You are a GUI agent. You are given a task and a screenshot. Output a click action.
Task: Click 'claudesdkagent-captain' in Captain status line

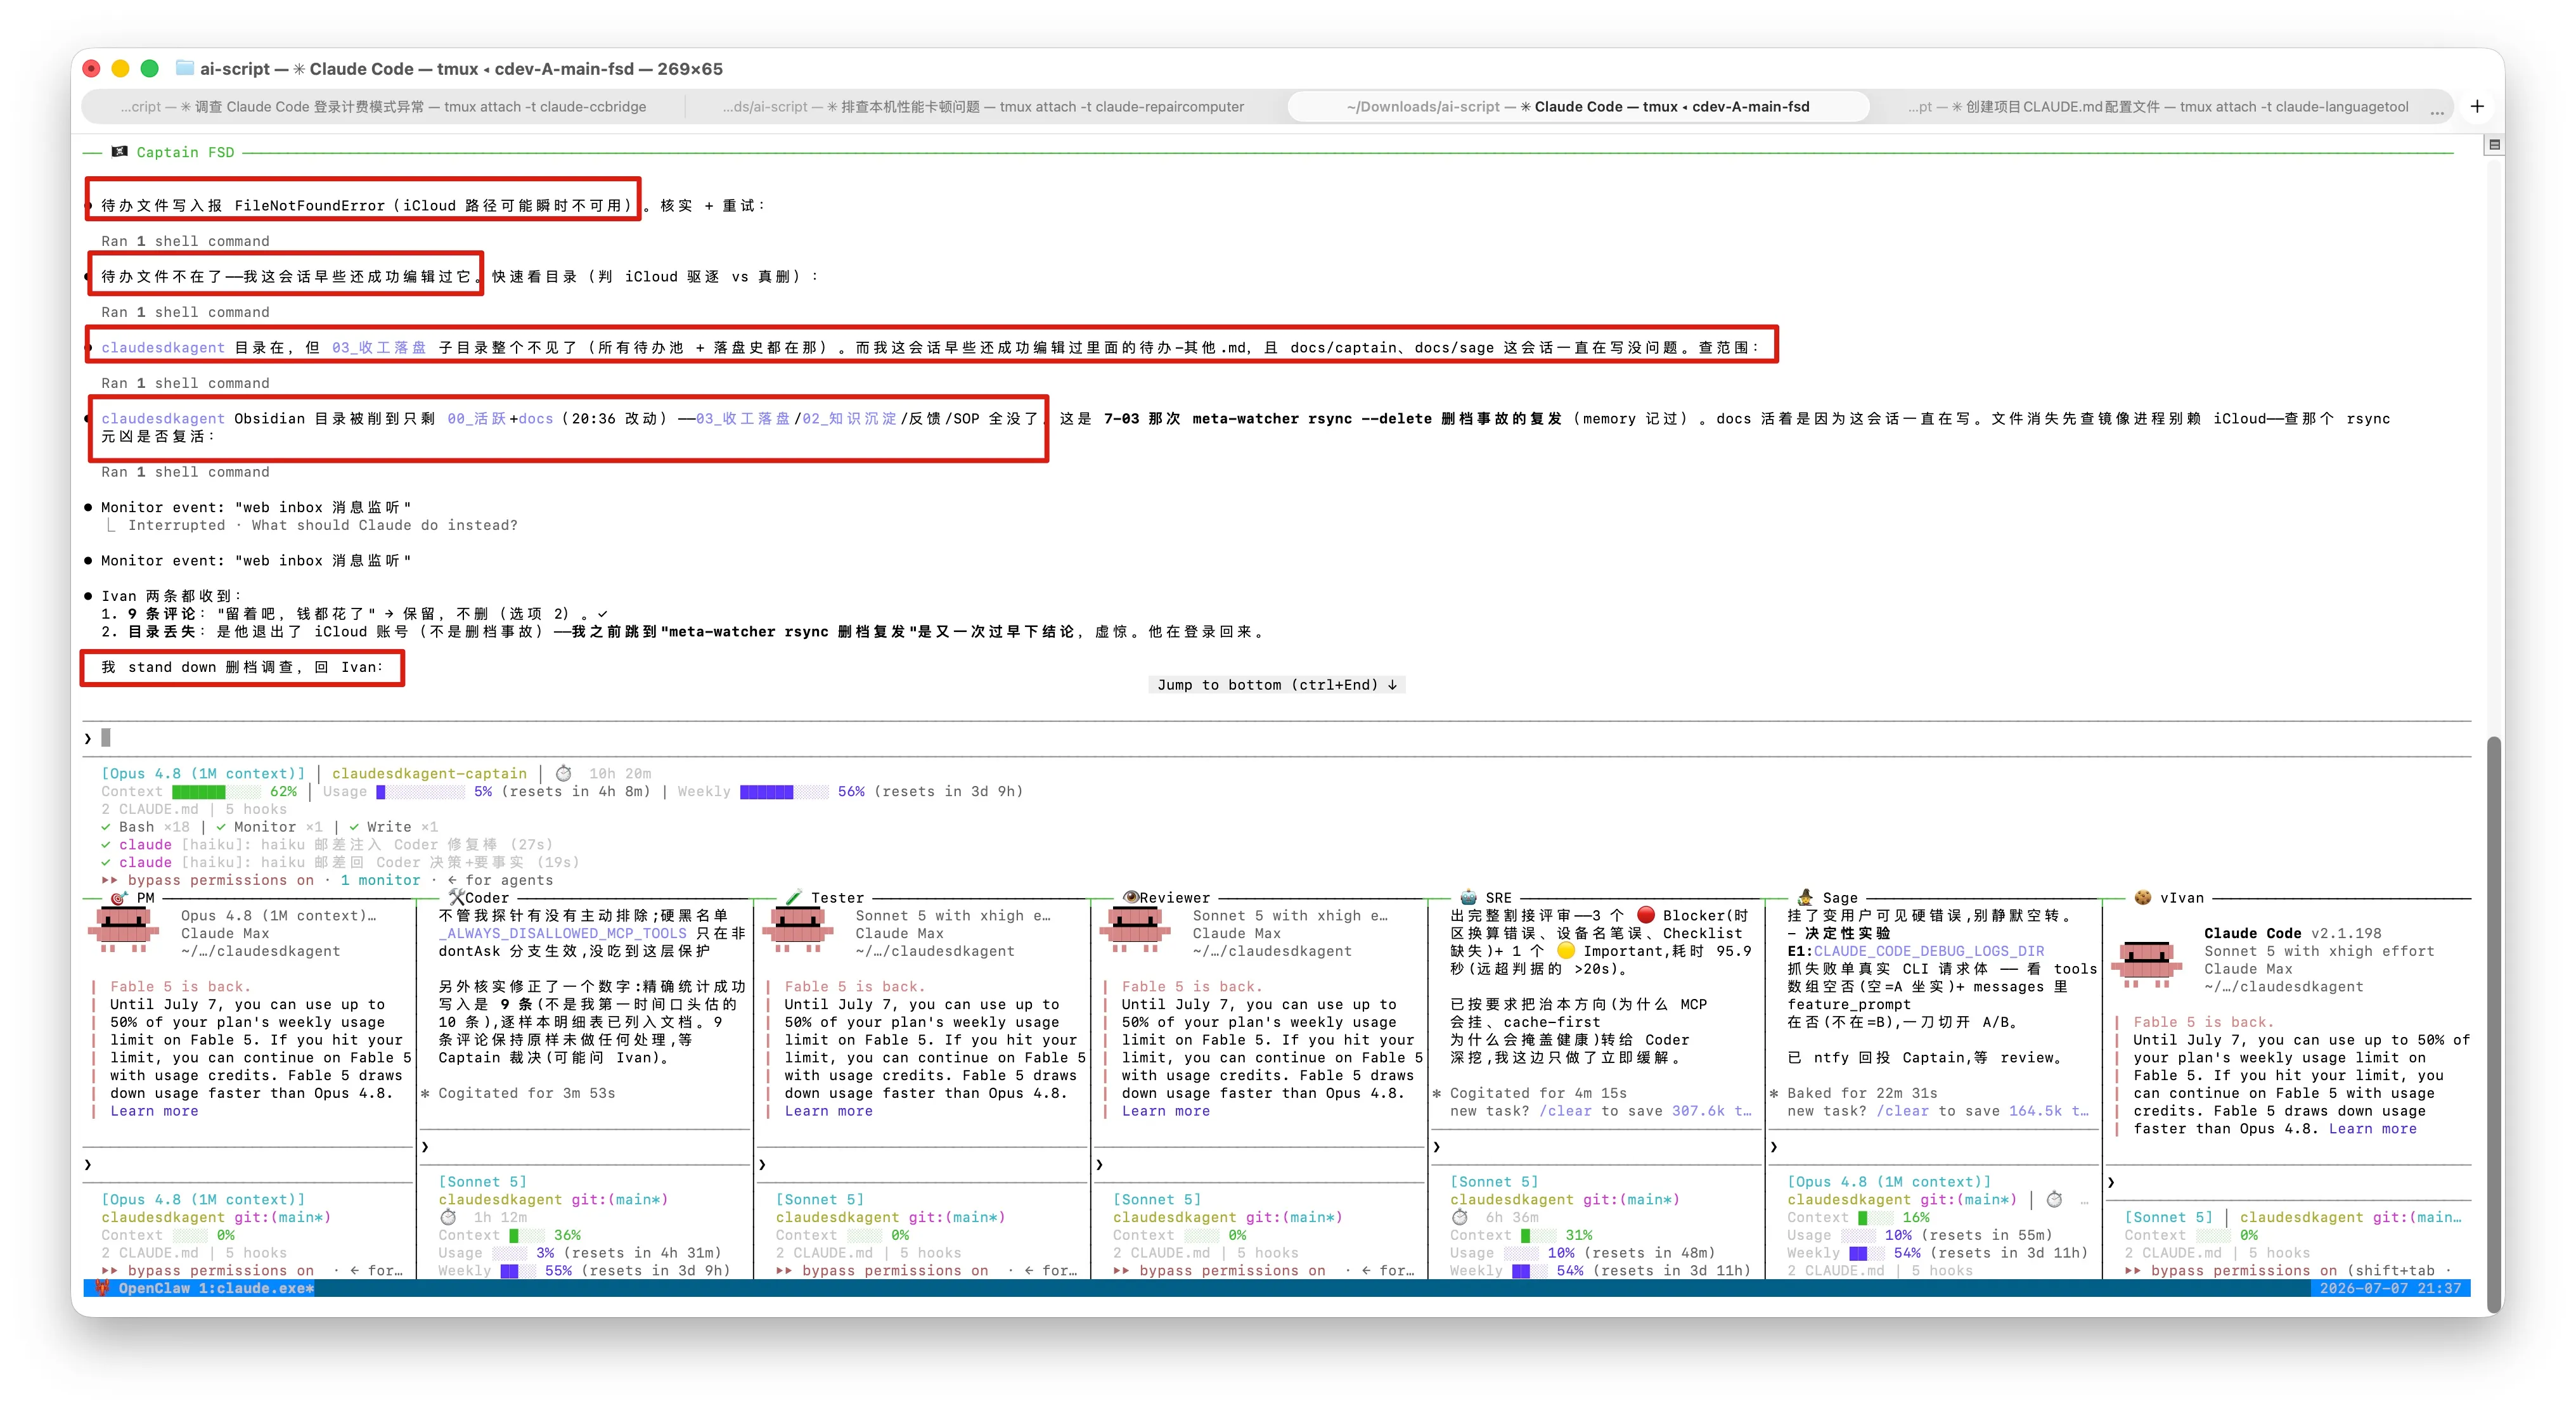coord(429,773)
